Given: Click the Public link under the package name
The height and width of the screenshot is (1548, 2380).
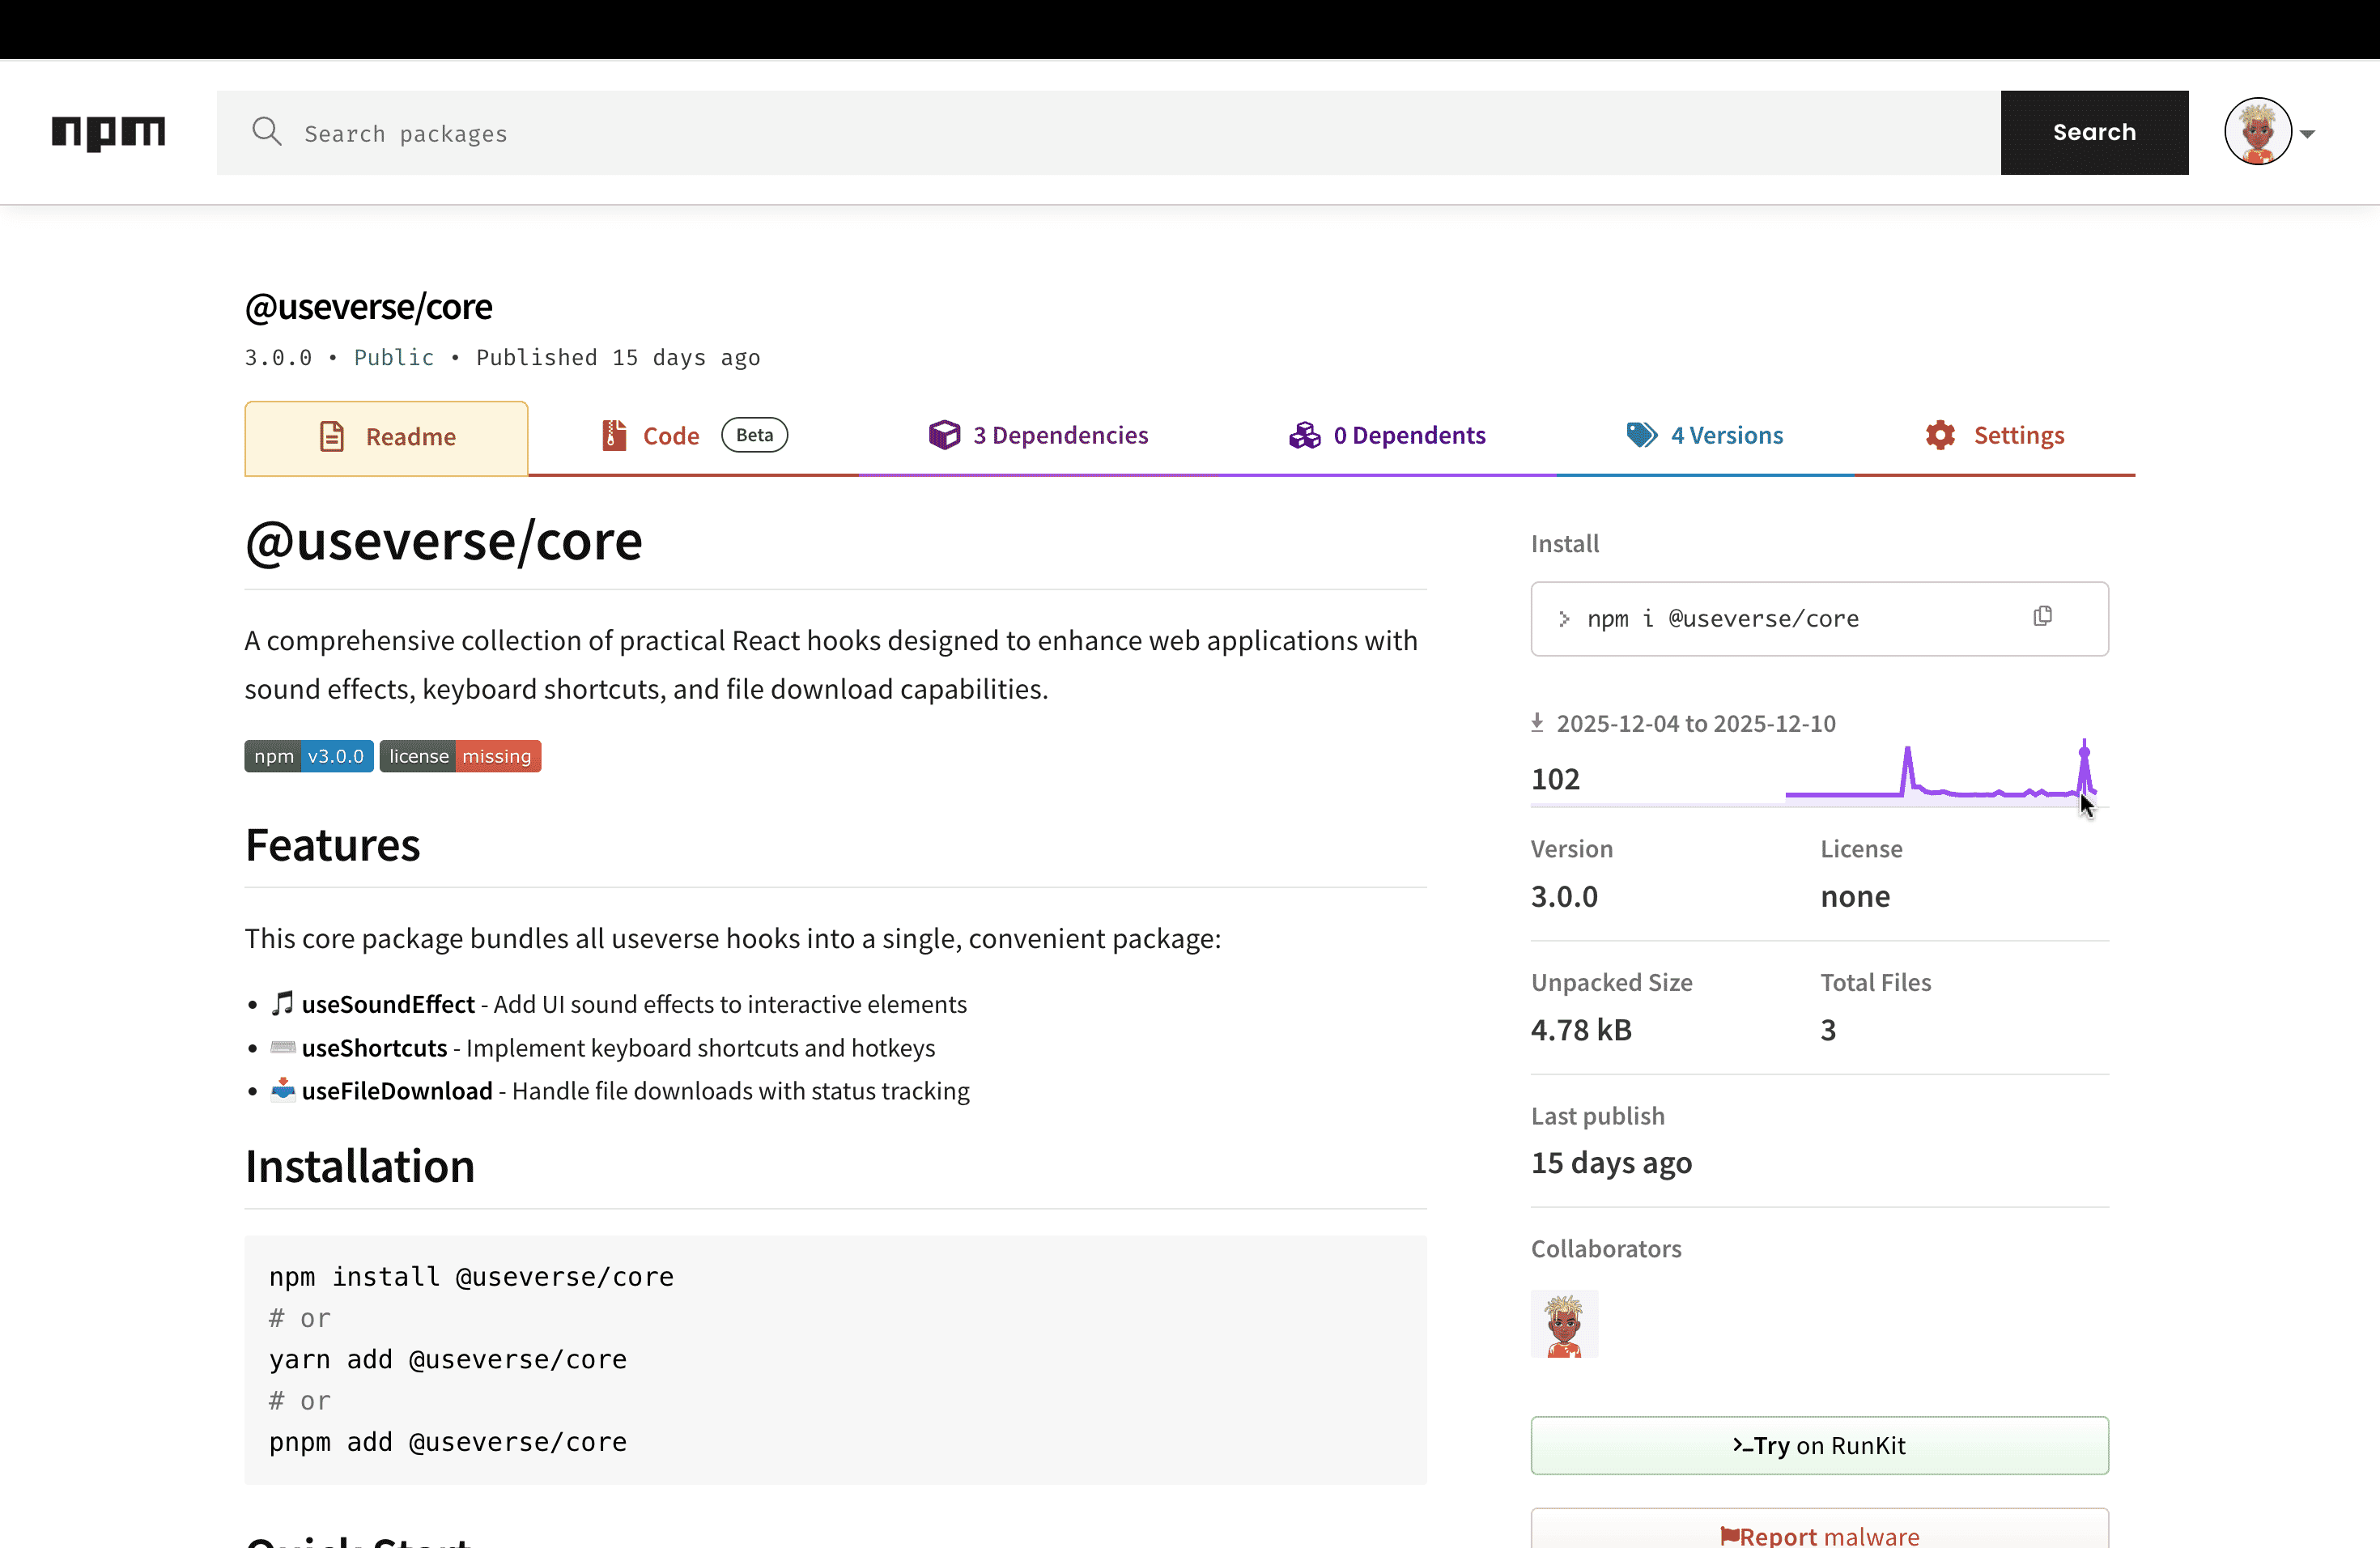Looking at the screenshot, I should (x=394, y=357).
